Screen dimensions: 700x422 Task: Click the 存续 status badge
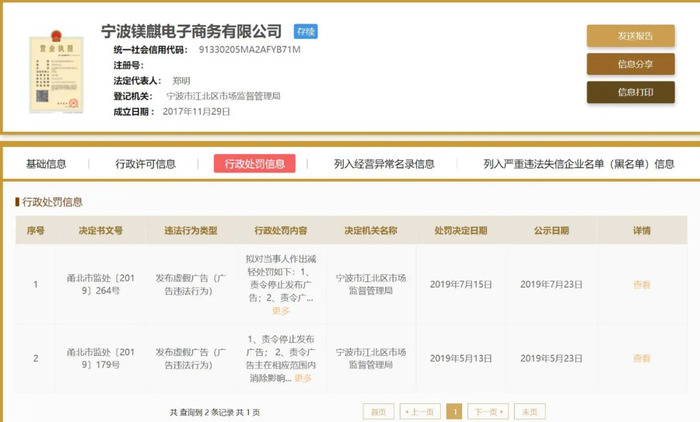305,31
